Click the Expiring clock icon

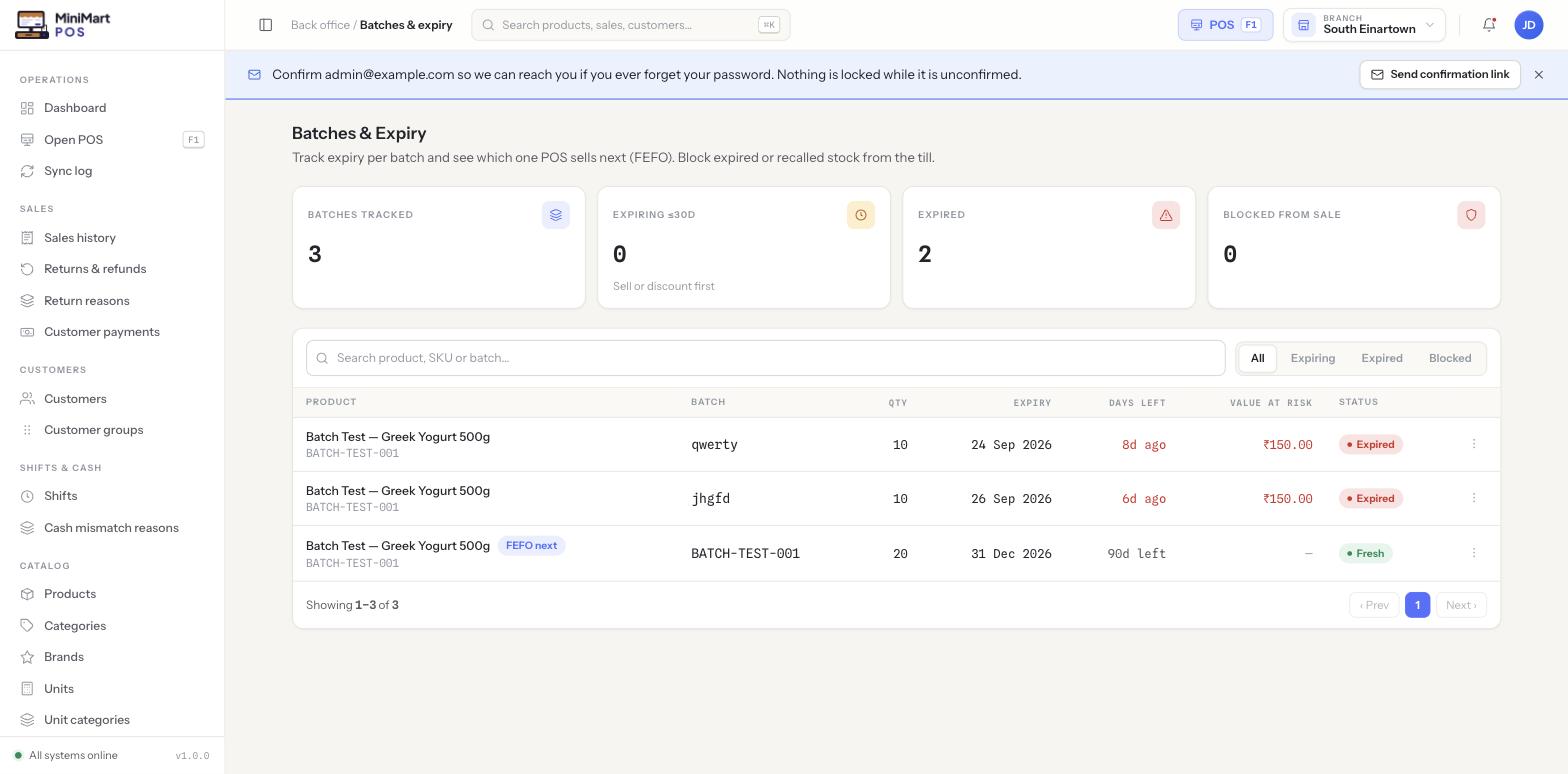(861, 215)
